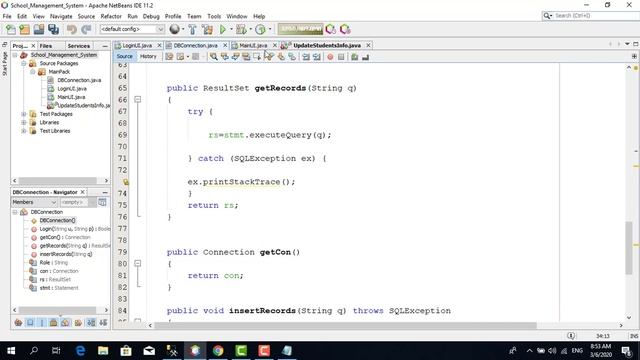The width and height of the screenshot is (640, 360).
Task: Select DBConnection.java in project tree
Action: point(79,80)
